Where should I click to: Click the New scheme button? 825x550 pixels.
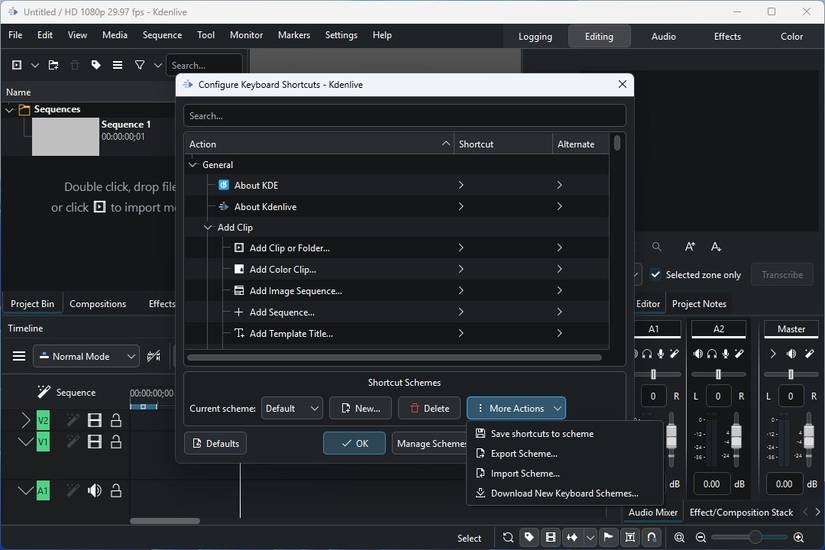pos(360,408)
